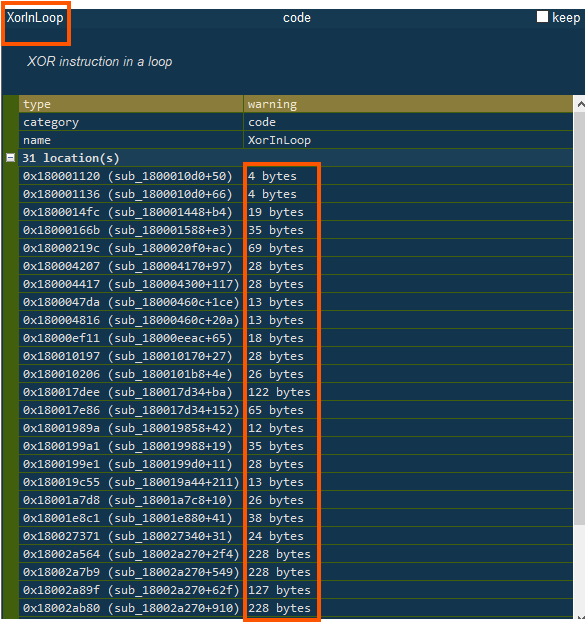Image resolution: width=585 pixels, height=623 pixels.
Task: Open location 0x180004417 (sub_180004300+117)
Action: click(x=131, y=284)
